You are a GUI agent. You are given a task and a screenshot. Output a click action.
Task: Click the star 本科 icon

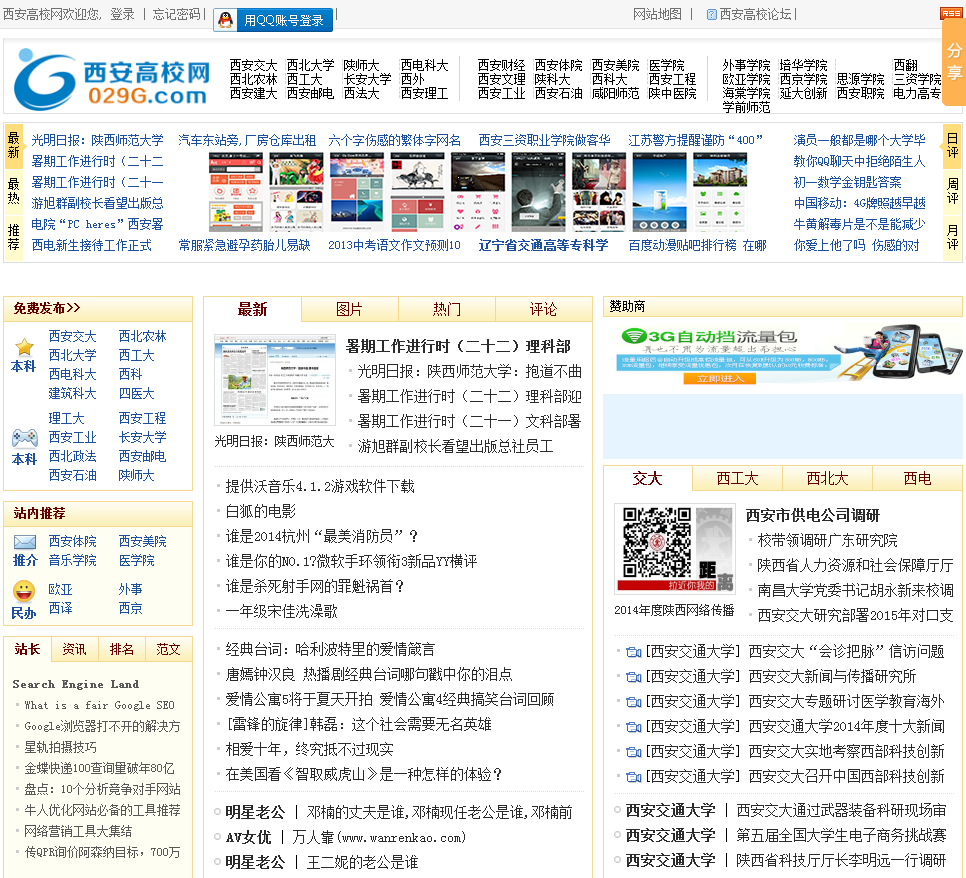(24, 347)
